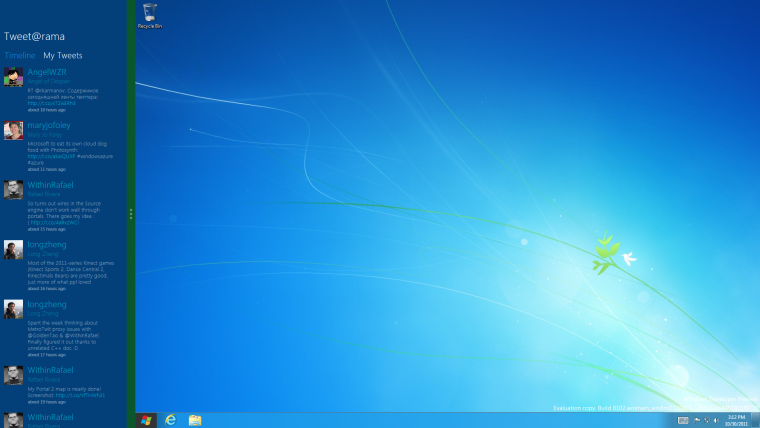Open the Recycle Bin desktop icon
This screenshot has height=428, width=760.
click(x=149, y=14)
